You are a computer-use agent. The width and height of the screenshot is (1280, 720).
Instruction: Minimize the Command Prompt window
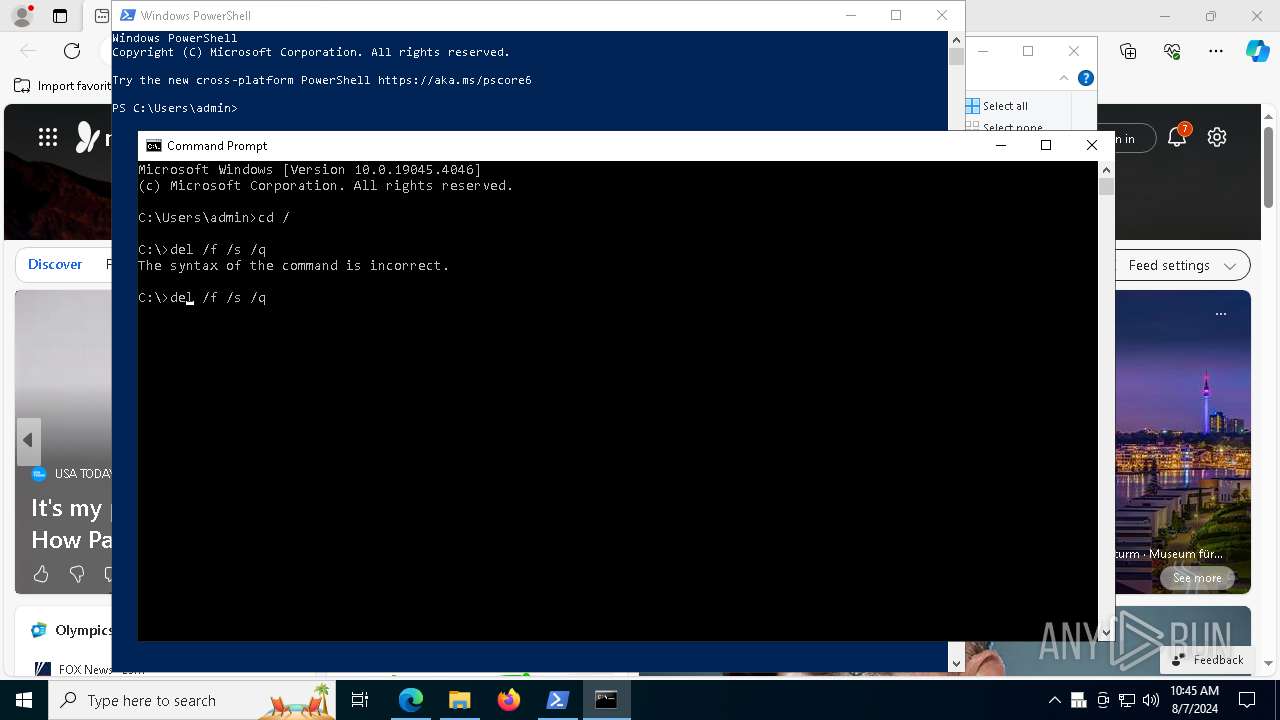pos(1000,145)
